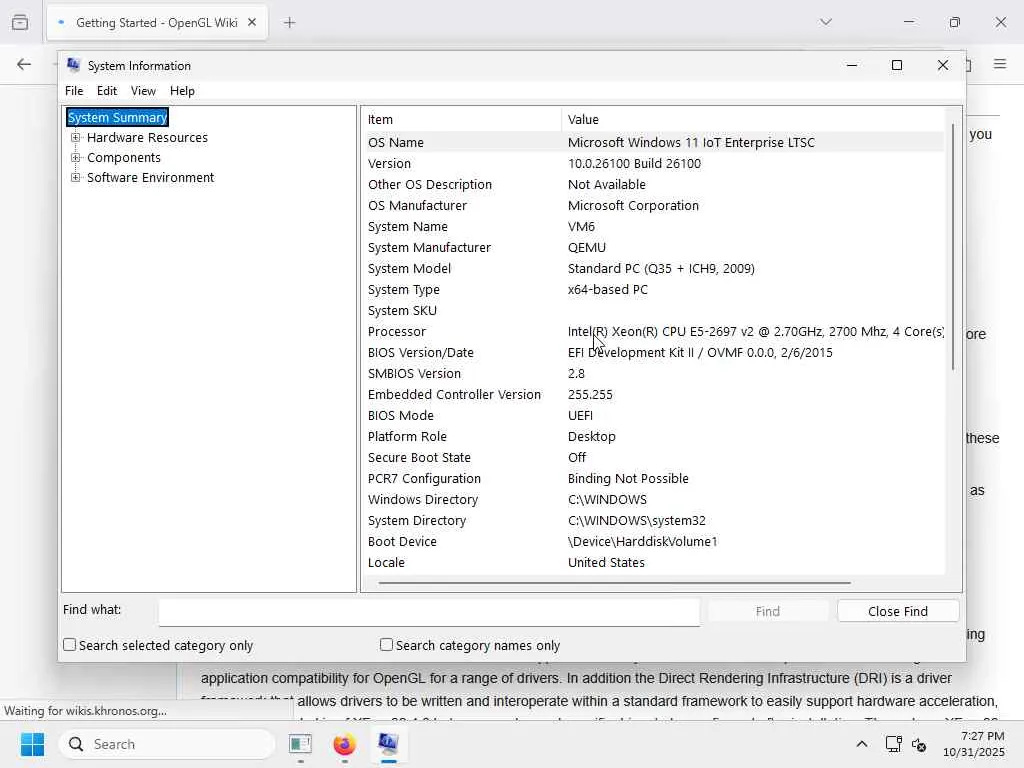This screenshot has height=768, width=1024.
Task: Close the Getting Started - OpenGL Wiki tab
Action: pyautogui.click(x=252, y=23)
